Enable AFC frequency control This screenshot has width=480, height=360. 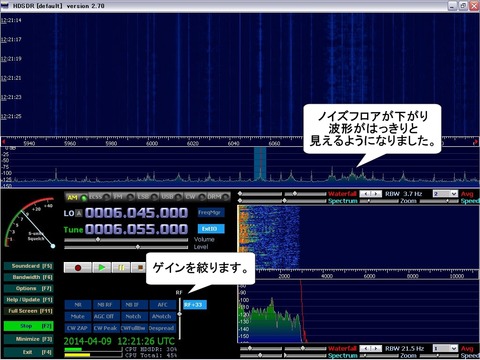(162, 305)
